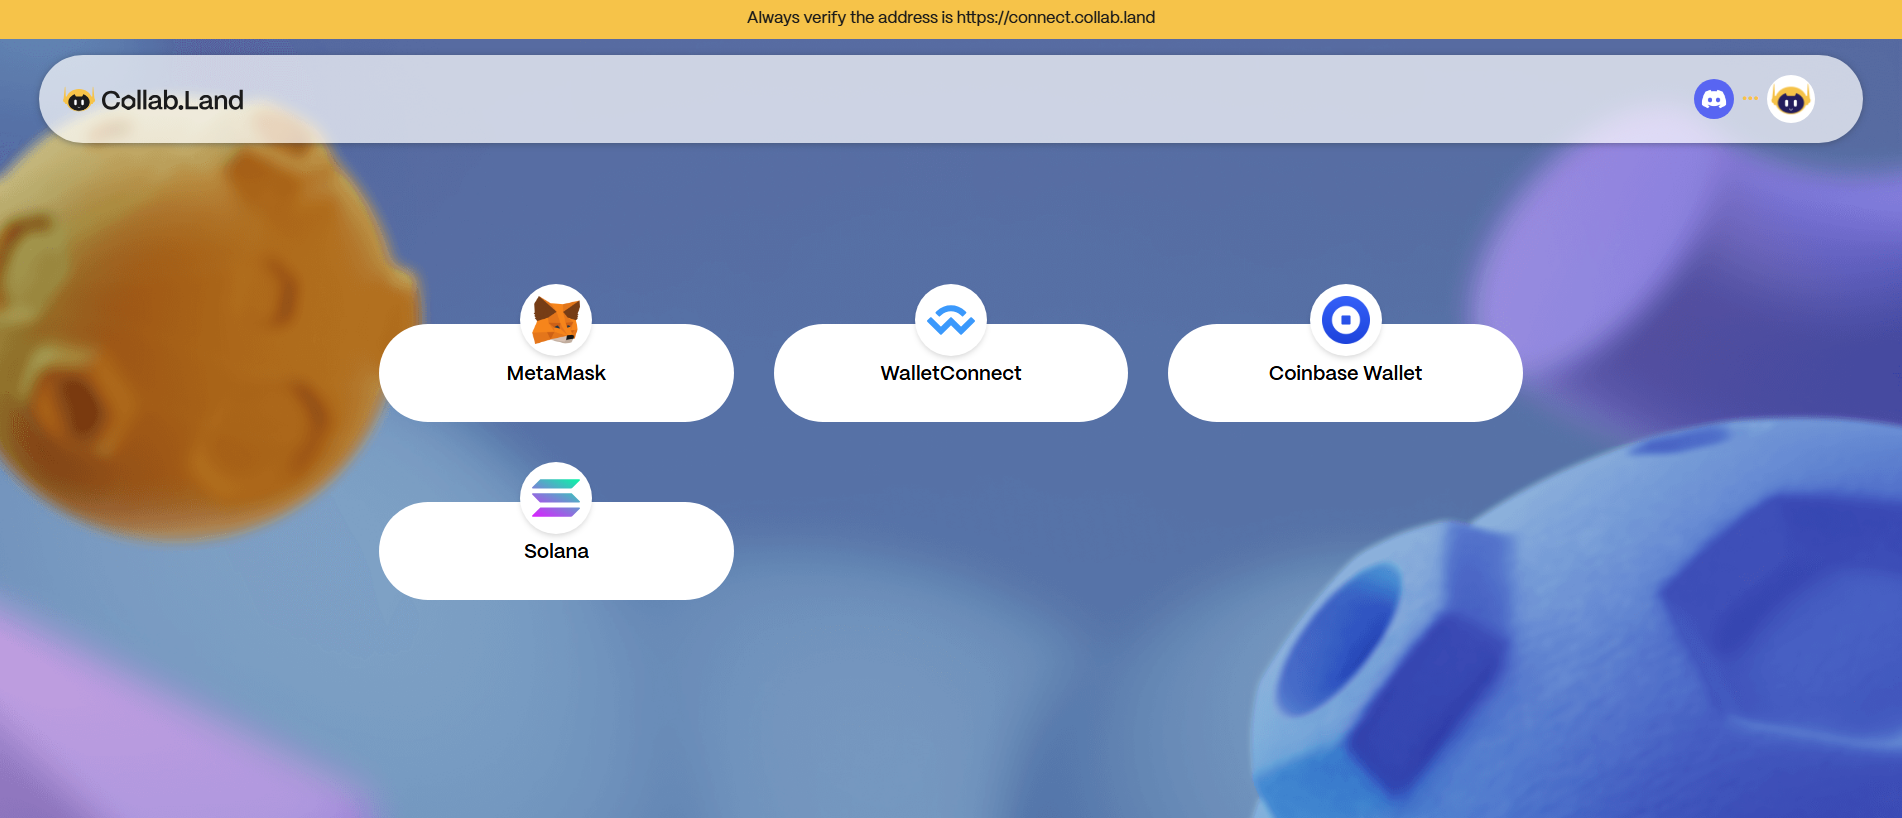1902x818 pixels.
Task: Click the Coinbase Wallet circle icon
Action: pyautogui.click(x=1346, y=320)
